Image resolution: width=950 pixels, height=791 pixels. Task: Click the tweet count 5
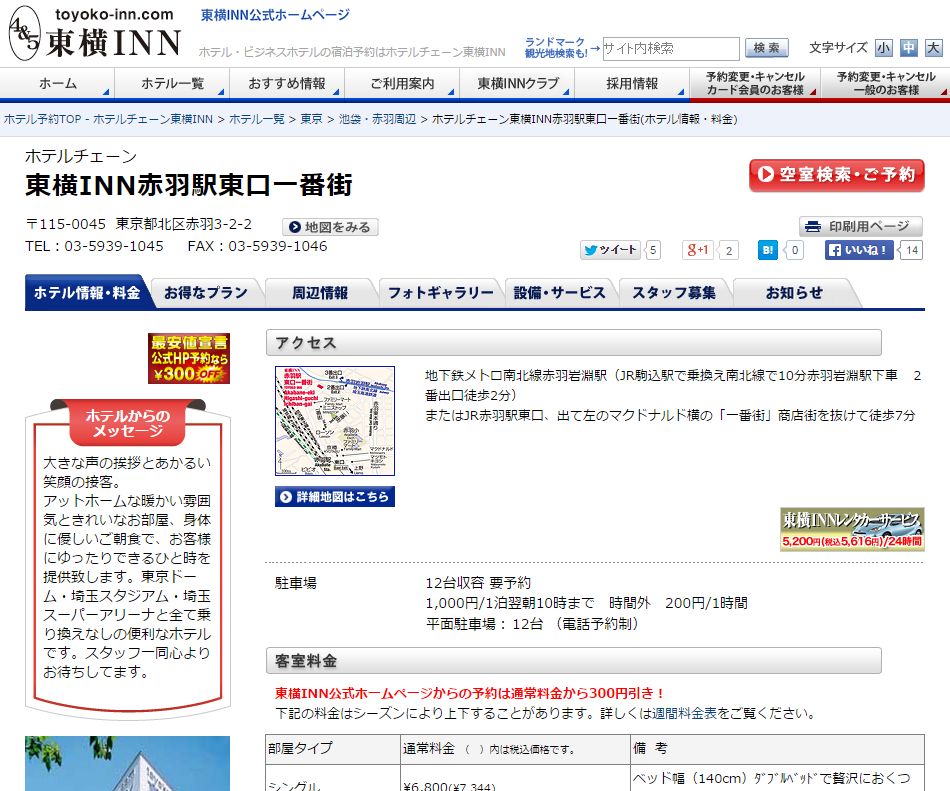(653, 250)
